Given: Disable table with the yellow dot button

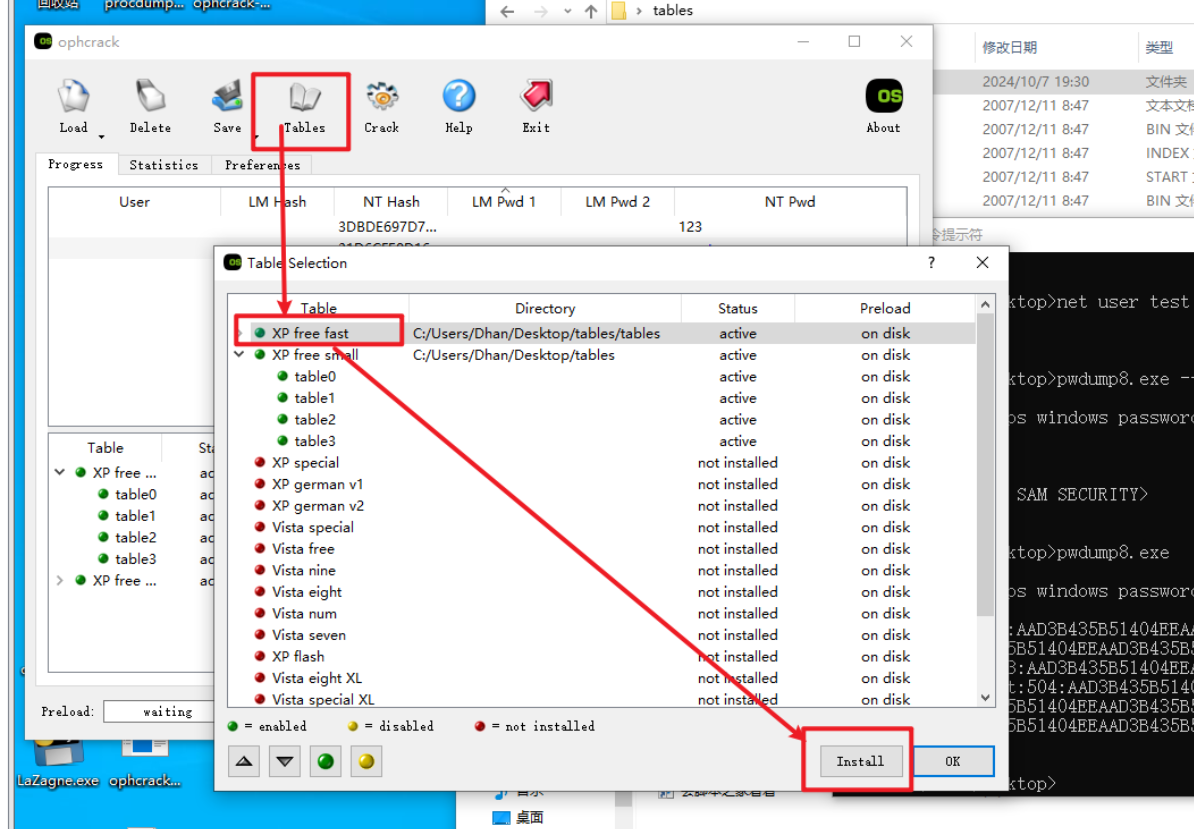Looking at the screenshot, I should click(366, 761).
